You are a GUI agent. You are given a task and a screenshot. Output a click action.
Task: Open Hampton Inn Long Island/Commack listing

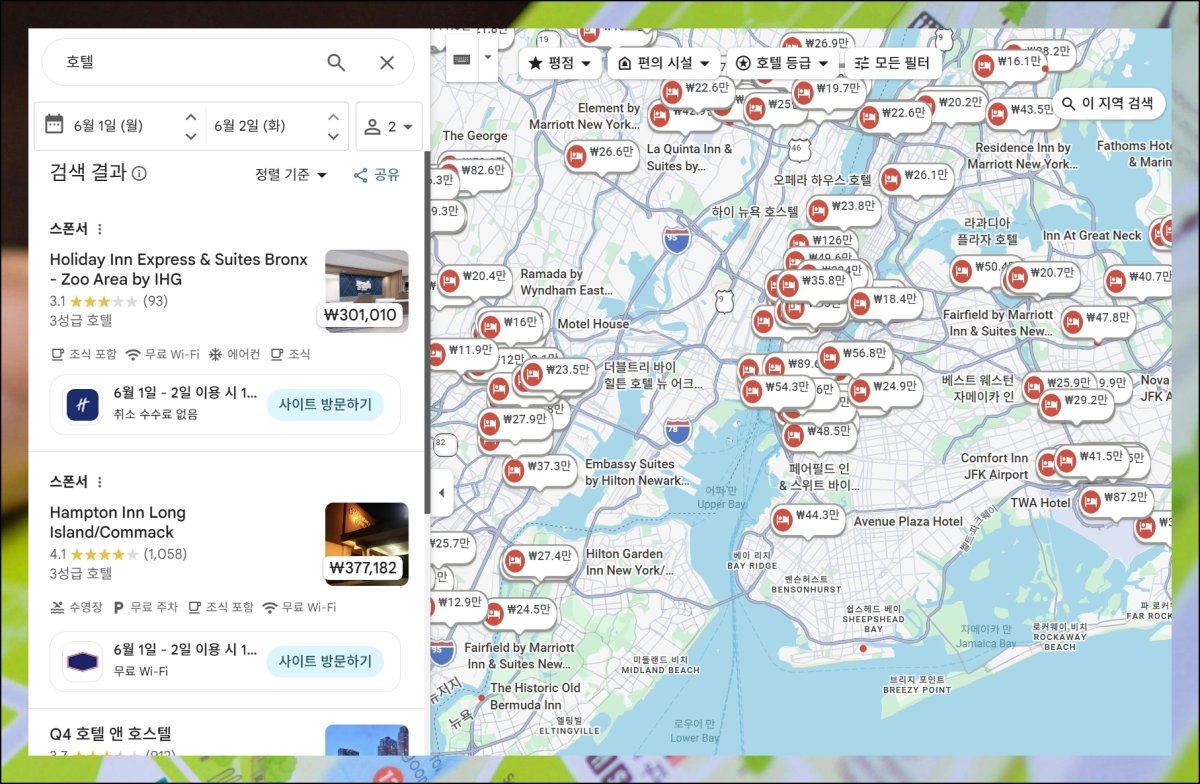[x=118, y=522]
